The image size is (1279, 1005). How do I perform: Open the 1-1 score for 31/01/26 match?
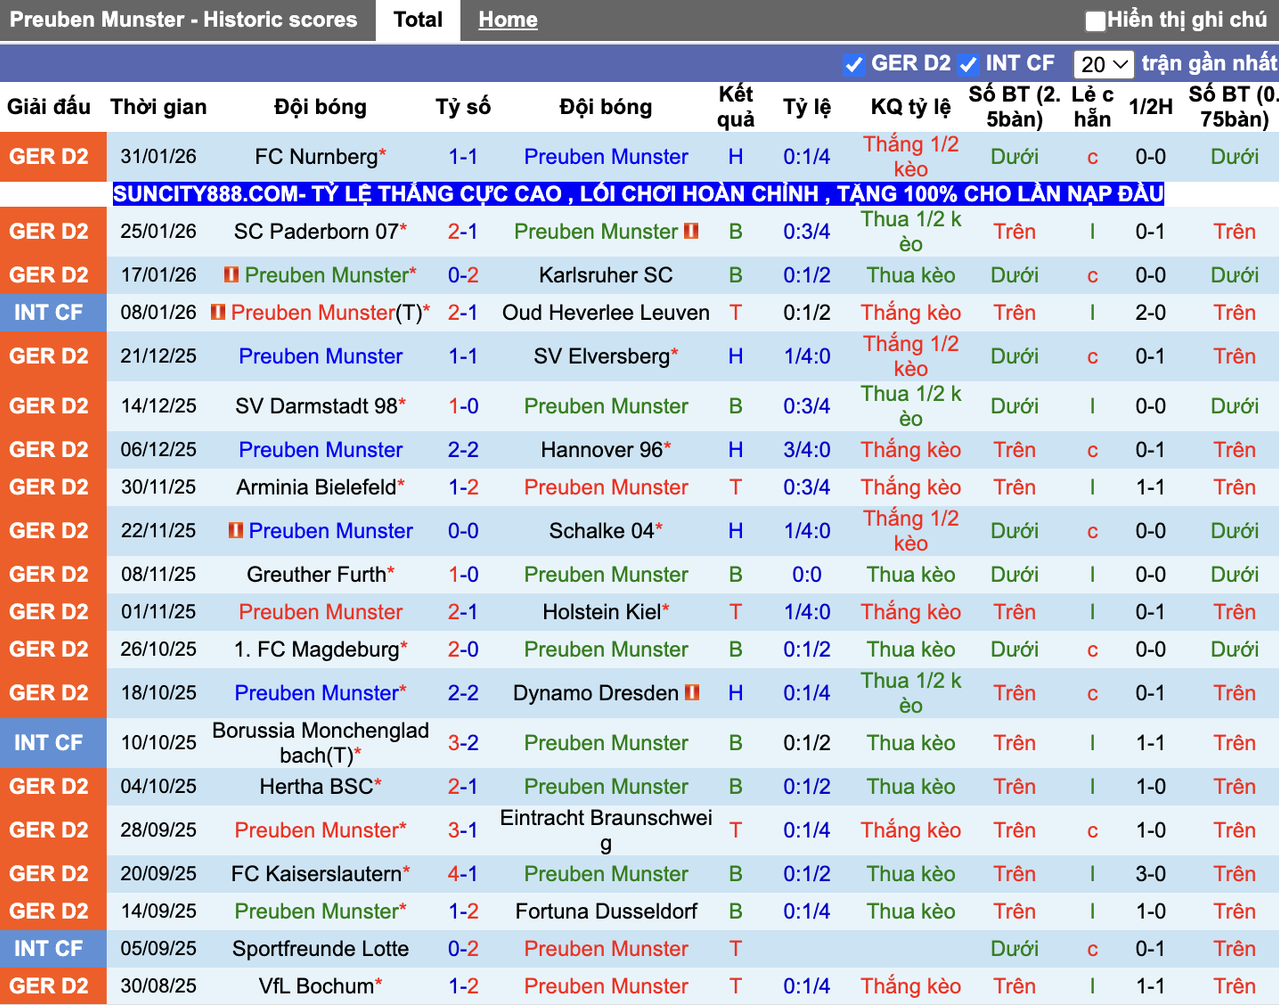point(463,157)
